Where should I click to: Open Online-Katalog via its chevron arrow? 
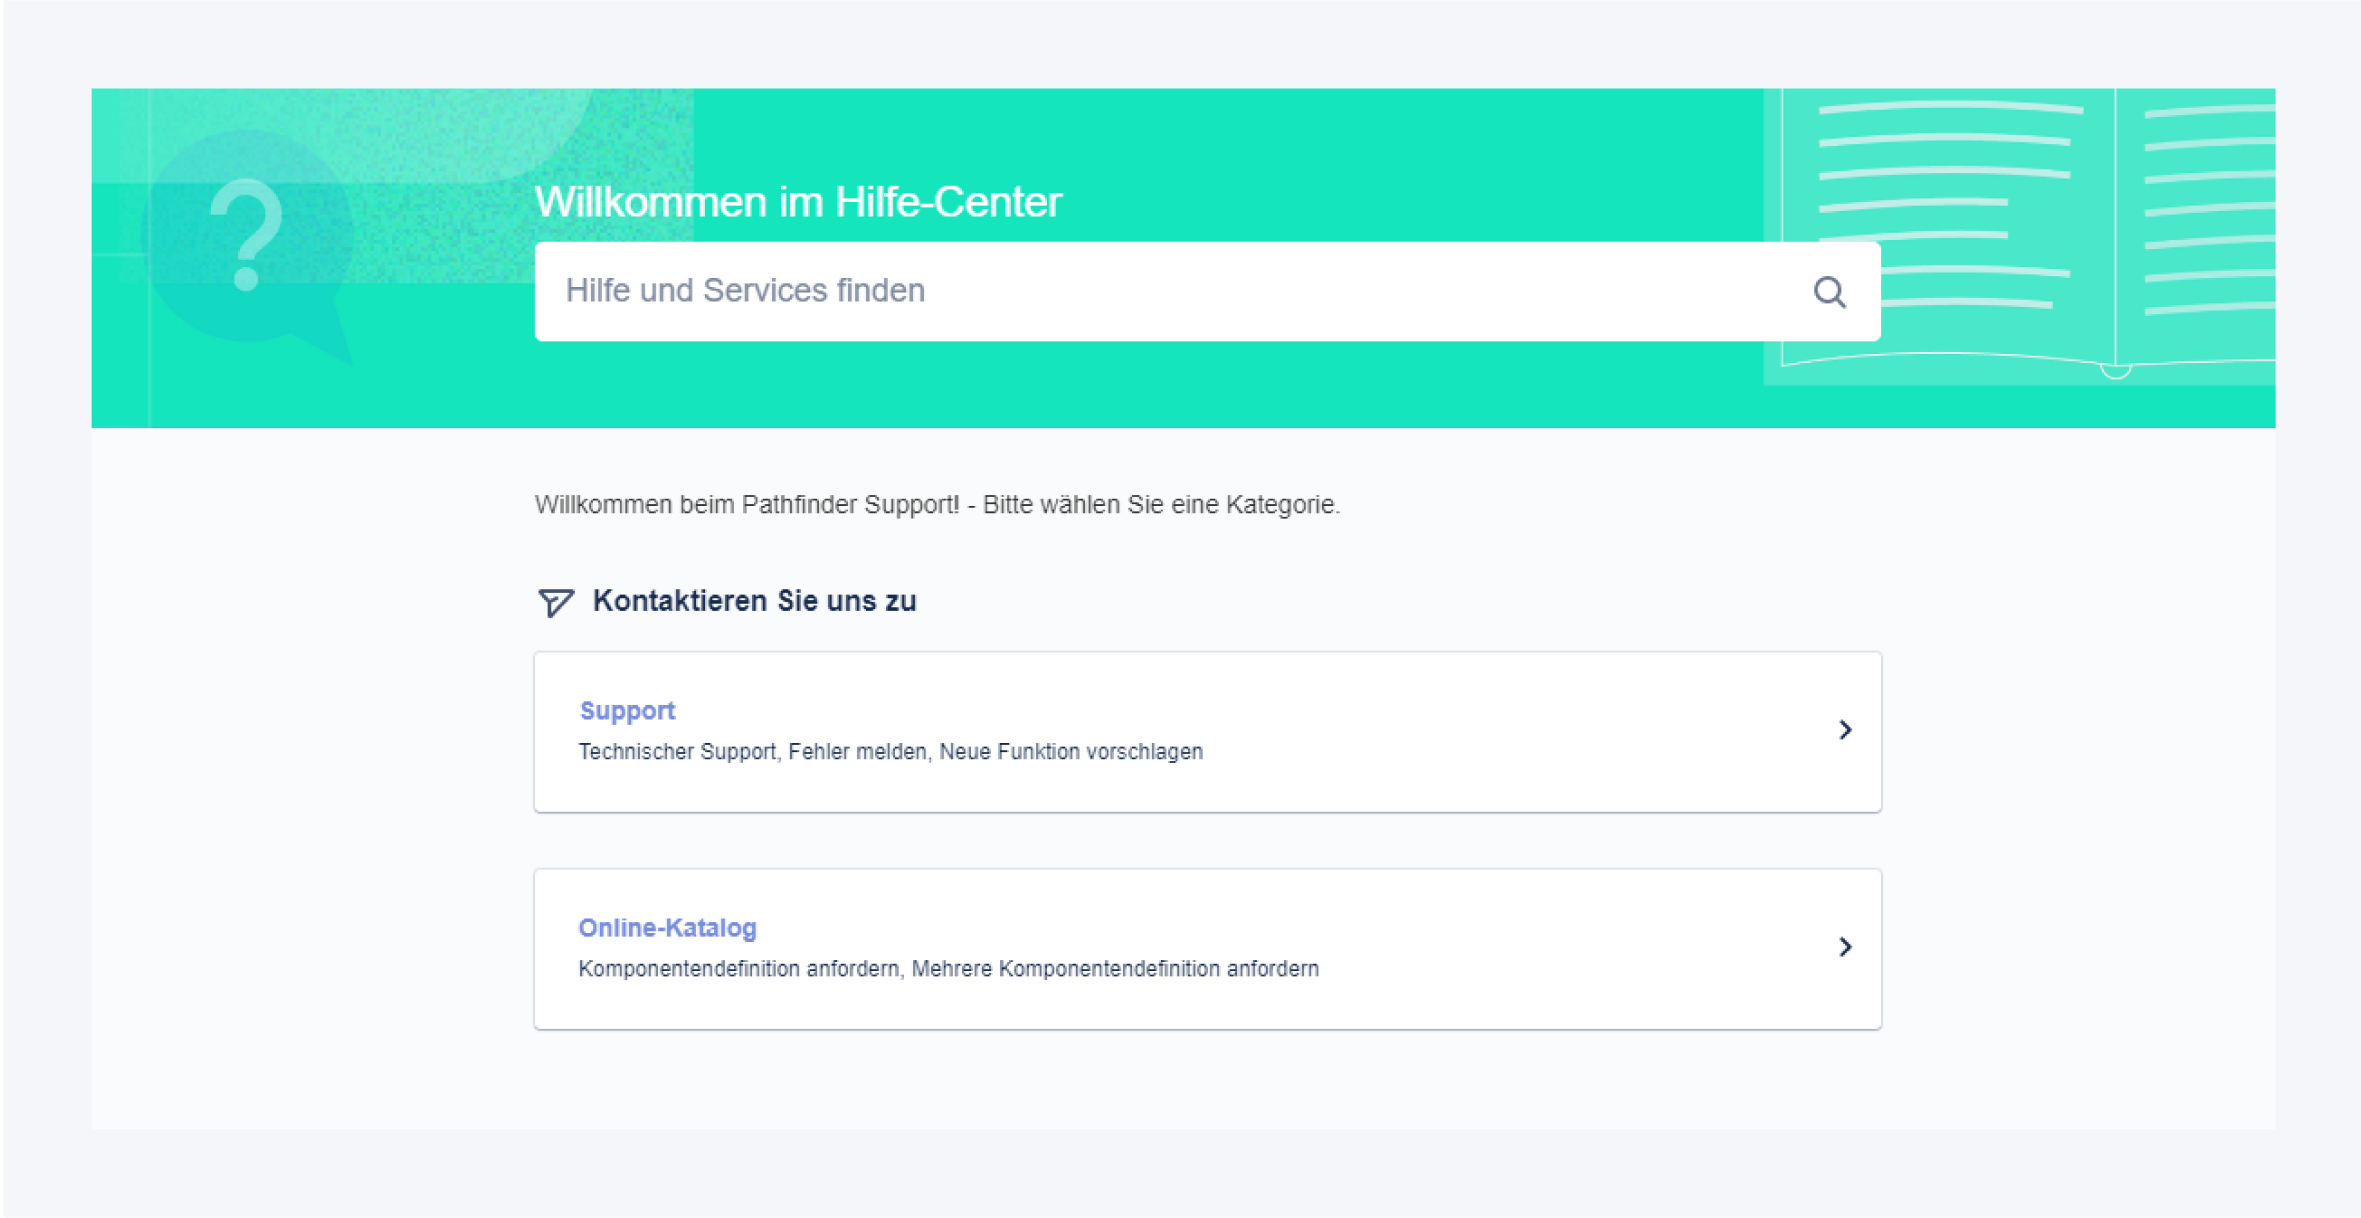pyautogui.click(x=1845, y=946)
